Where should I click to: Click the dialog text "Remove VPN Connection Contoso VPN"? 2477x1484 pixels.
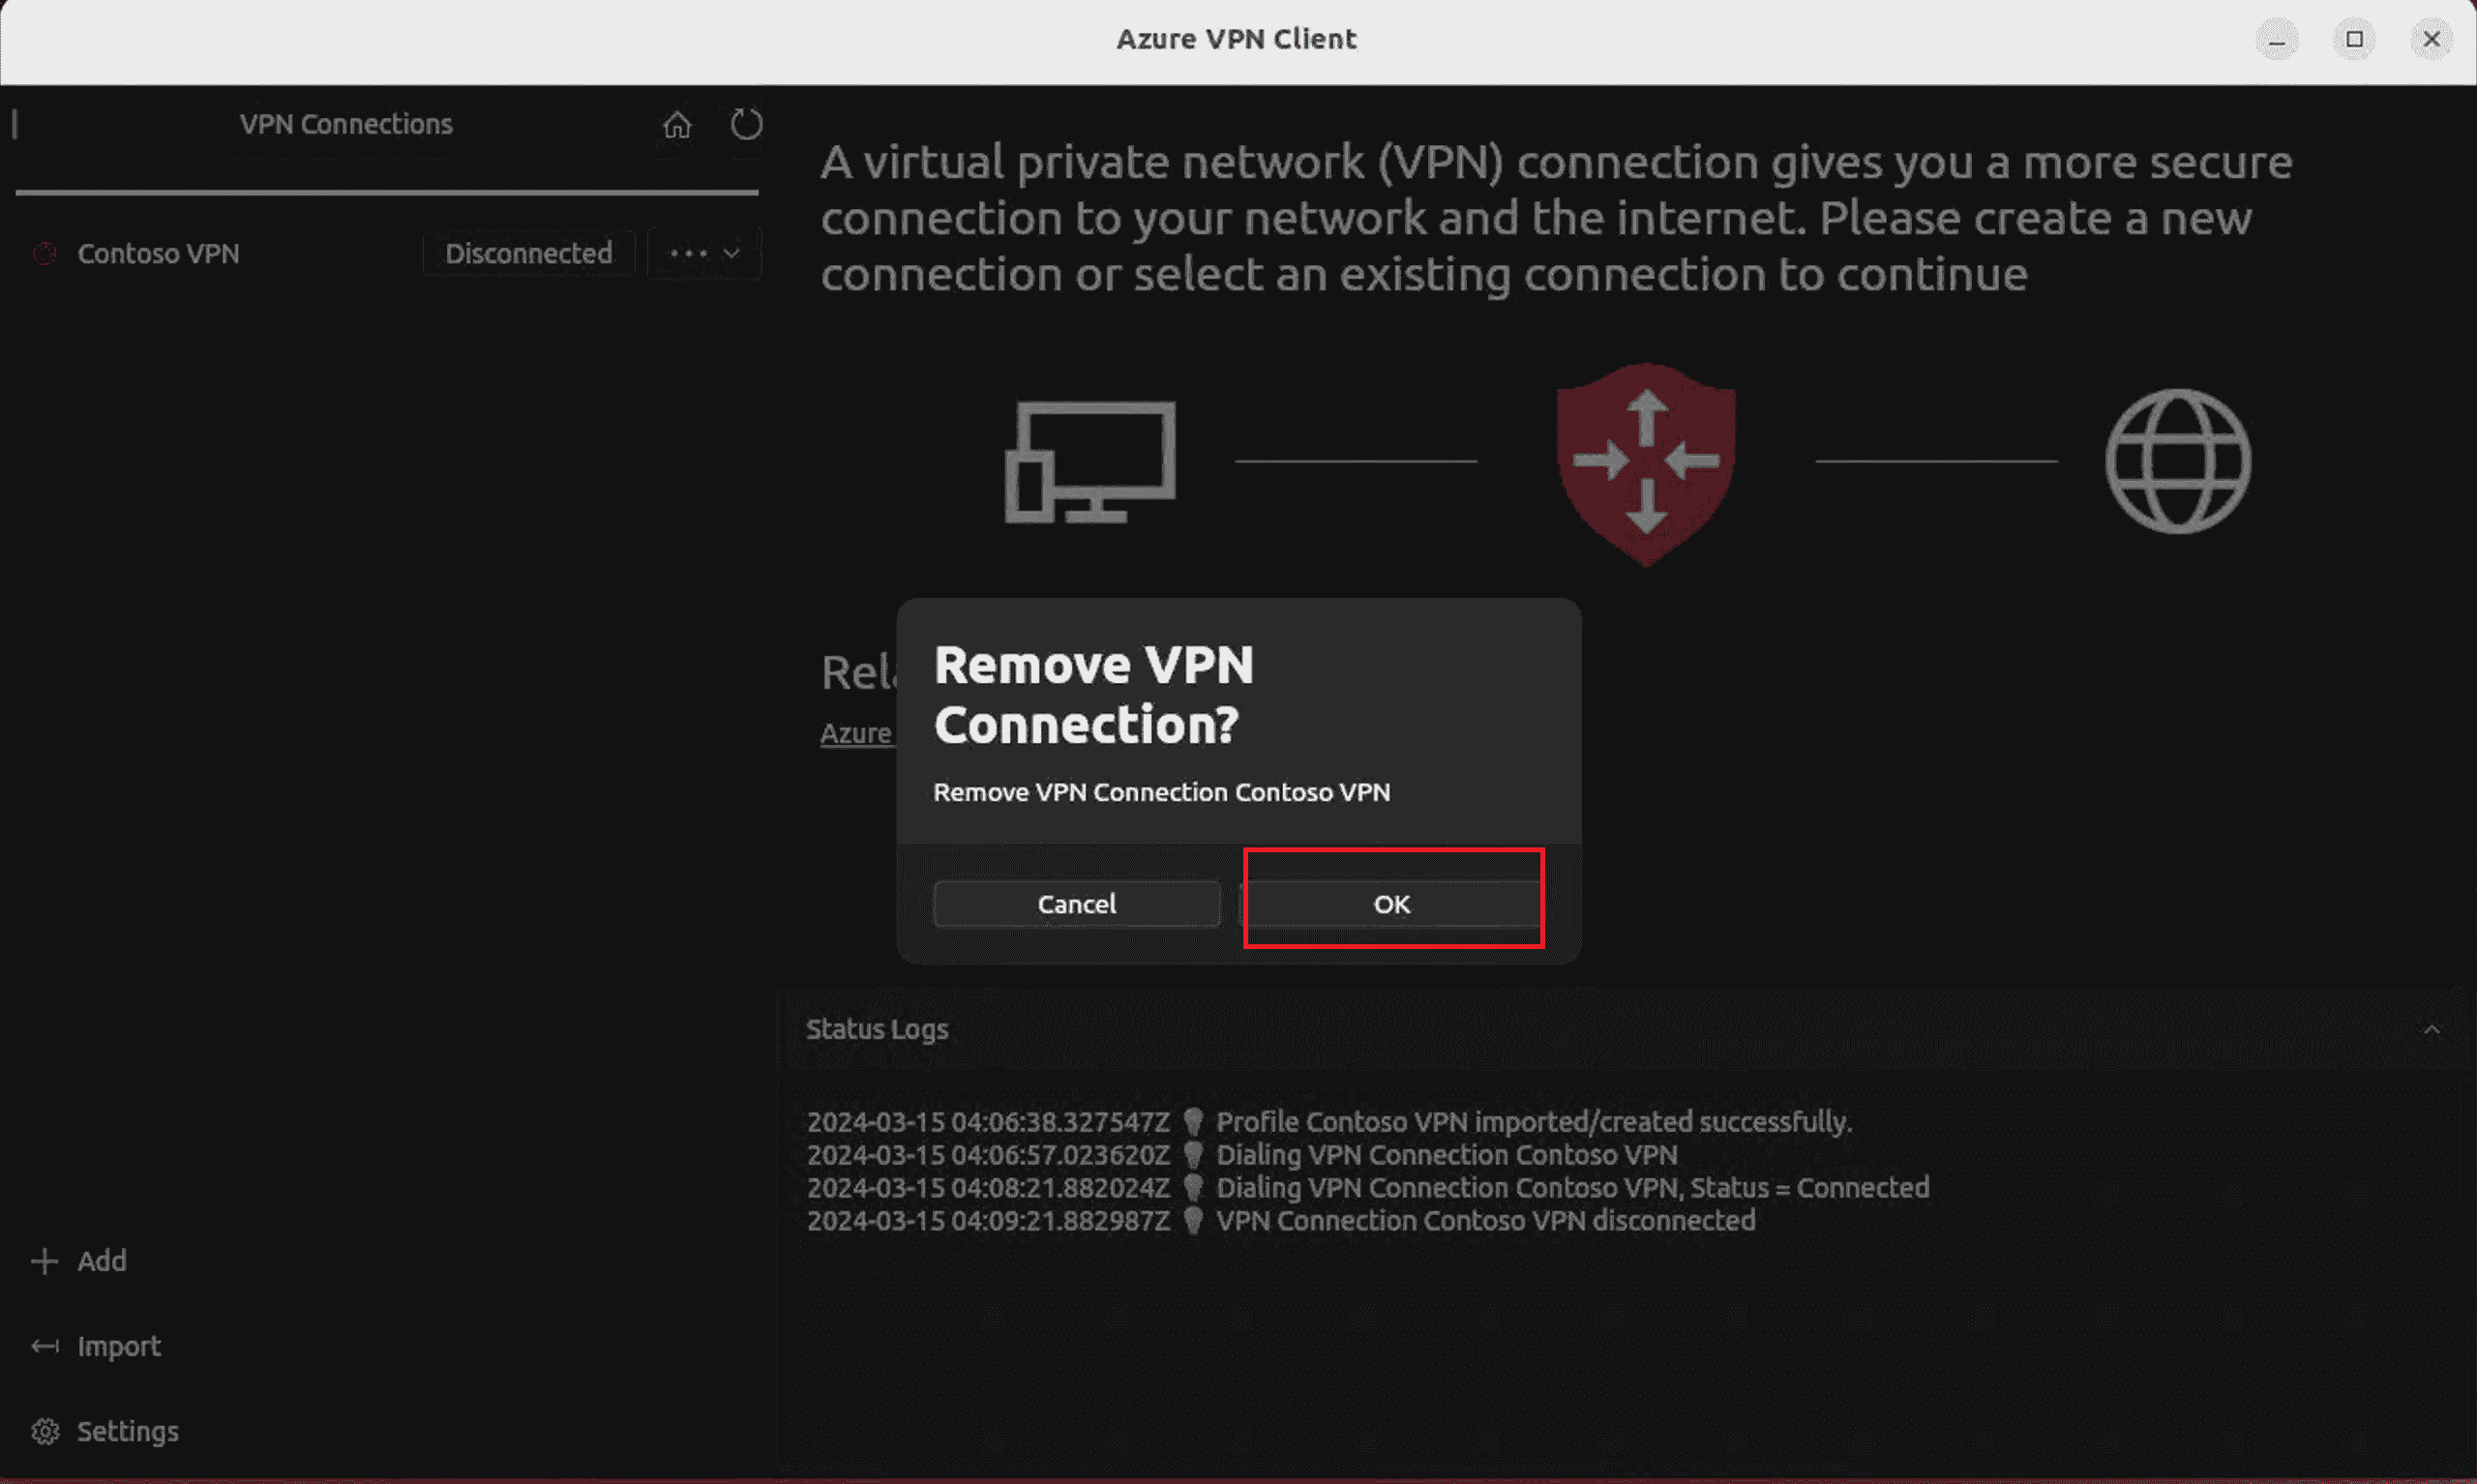[1161, 792]
